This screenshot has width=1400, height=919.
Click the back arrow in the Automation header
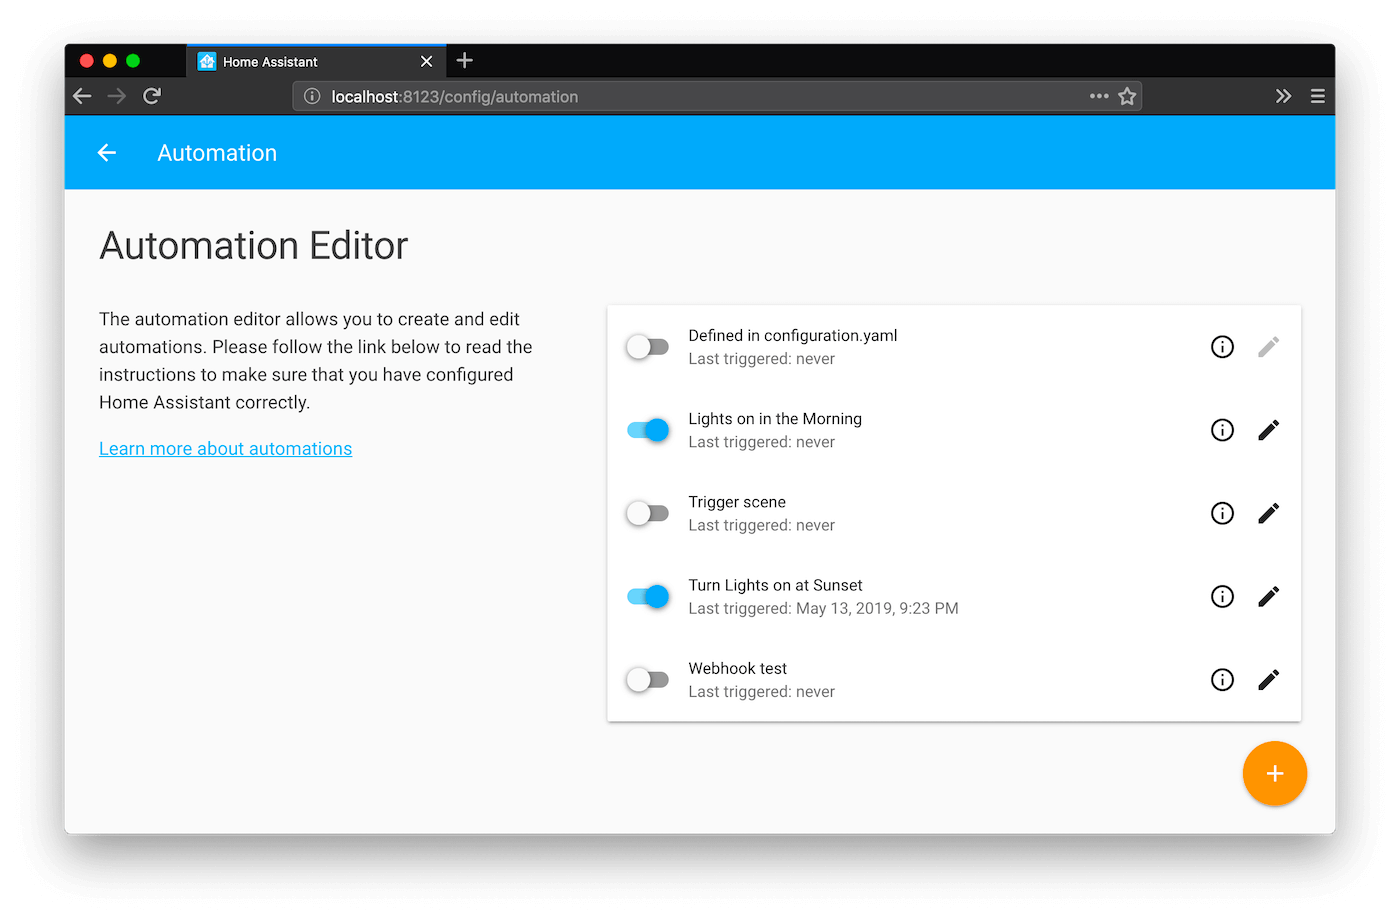coord(107,152)
